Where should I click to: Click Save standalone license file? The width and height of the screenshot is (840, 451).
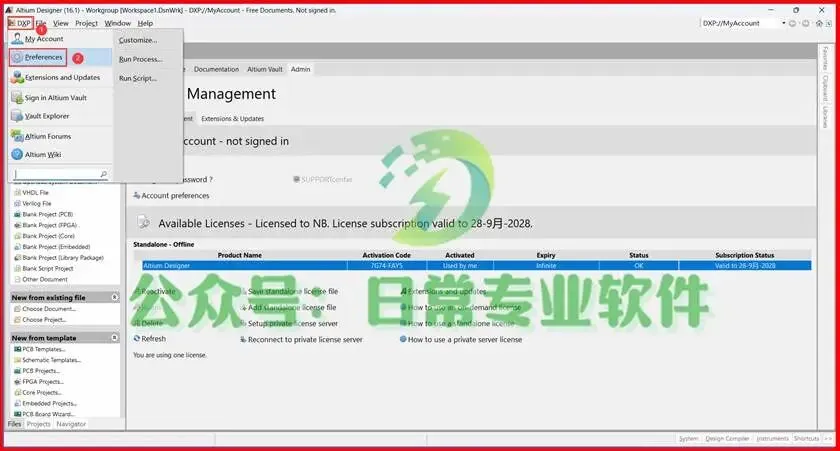[x=292, y=291]
